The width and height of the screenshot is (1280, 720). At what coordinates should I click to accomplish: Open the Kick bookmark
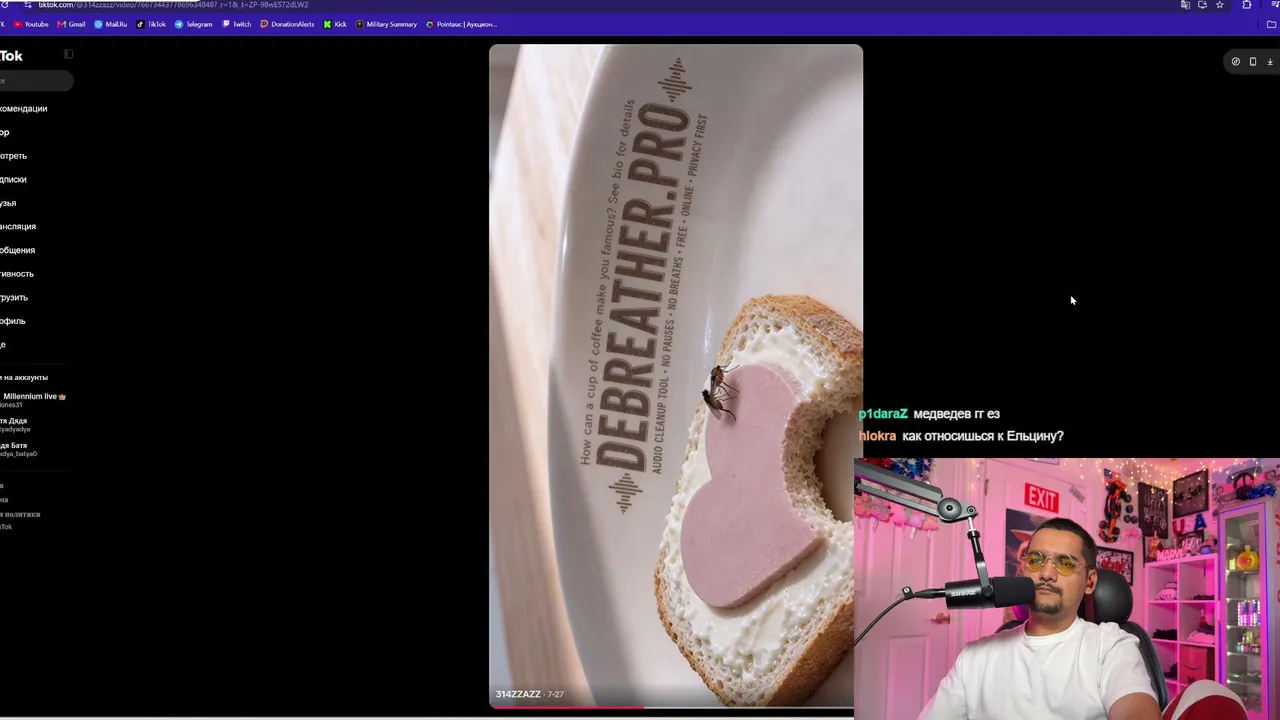[335, 24]
